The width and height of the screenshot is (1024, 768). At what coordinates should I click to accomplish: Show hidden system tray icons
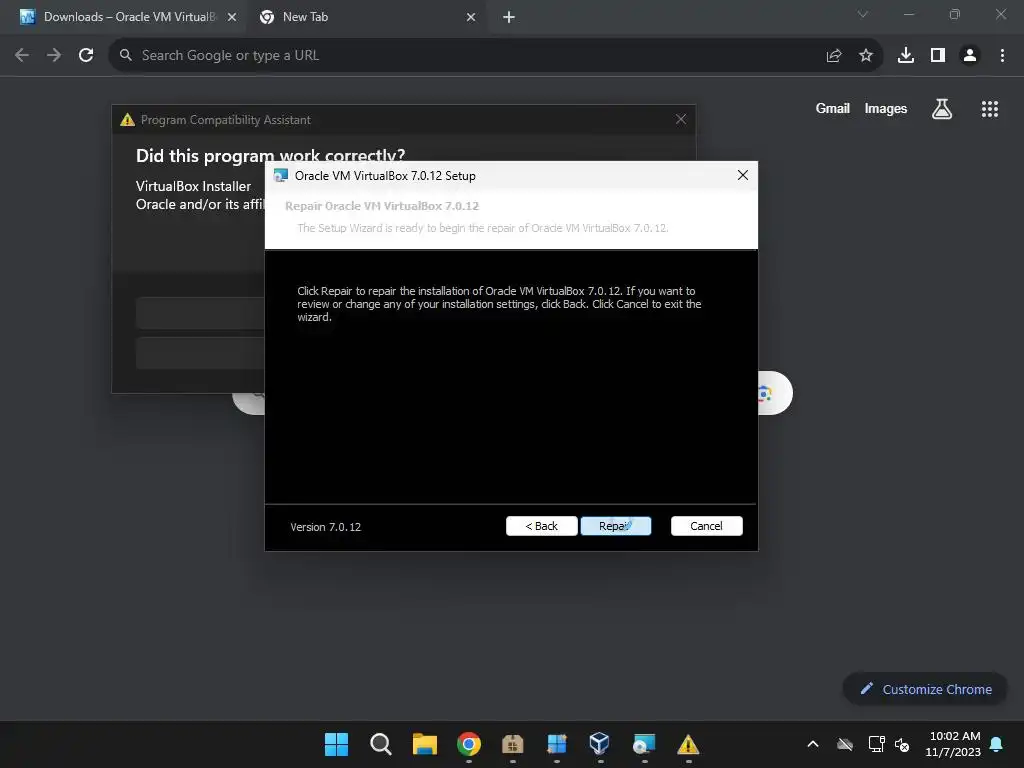coord(812,744)
